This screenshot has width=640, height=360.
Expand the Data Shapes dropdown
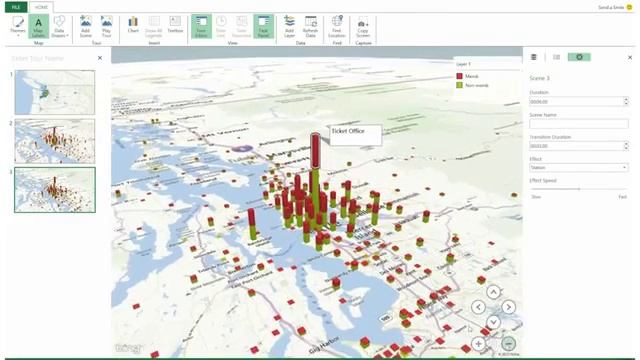[x=60, y=27]
